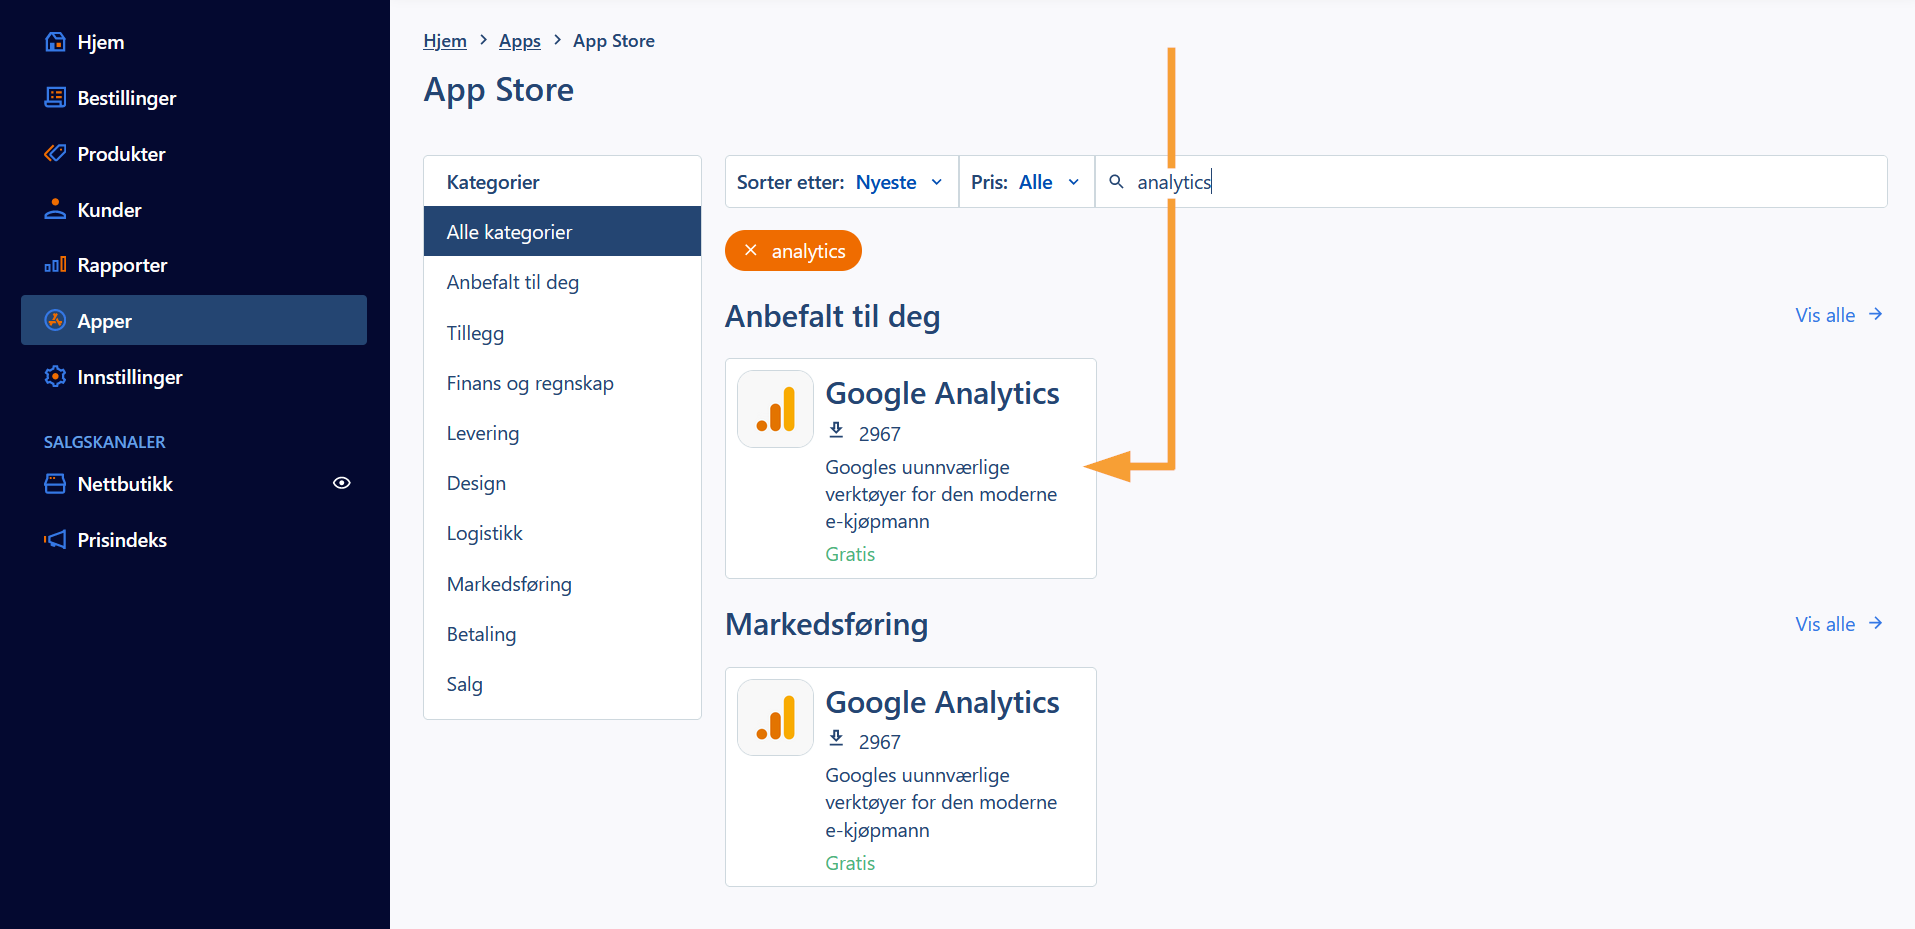
Task: Click Gratis label in Markedsføring Google Analytics card
Action: point(850,863)
